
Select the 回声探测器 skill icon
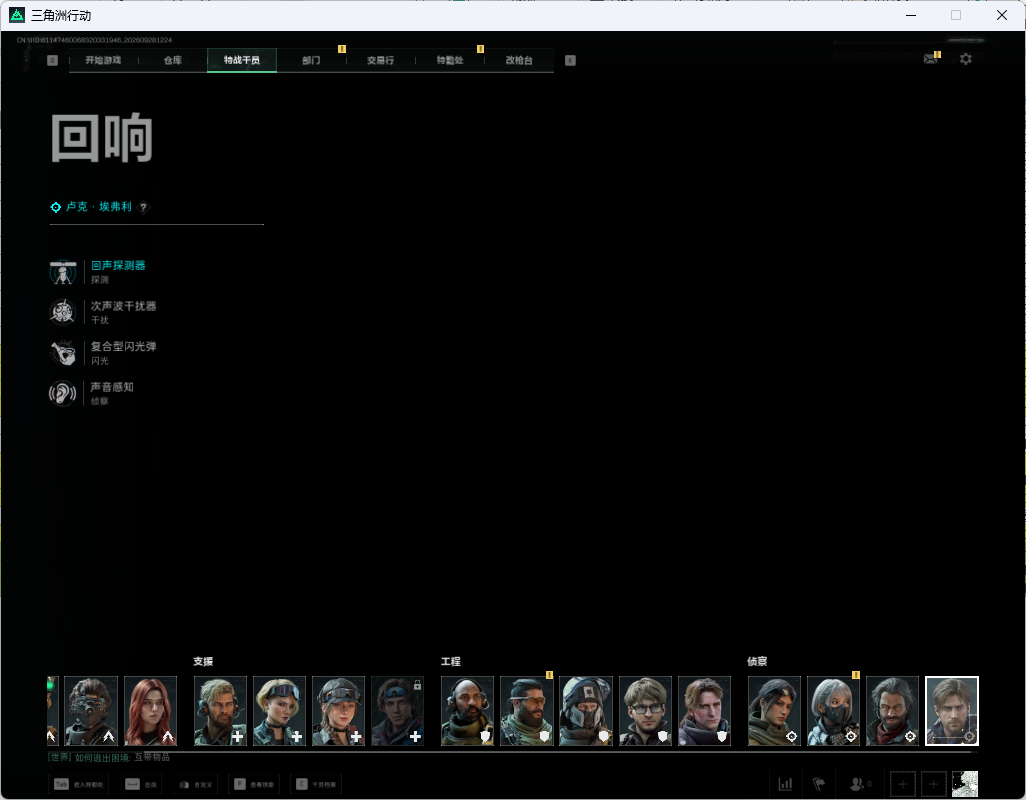tap(63, 271)
